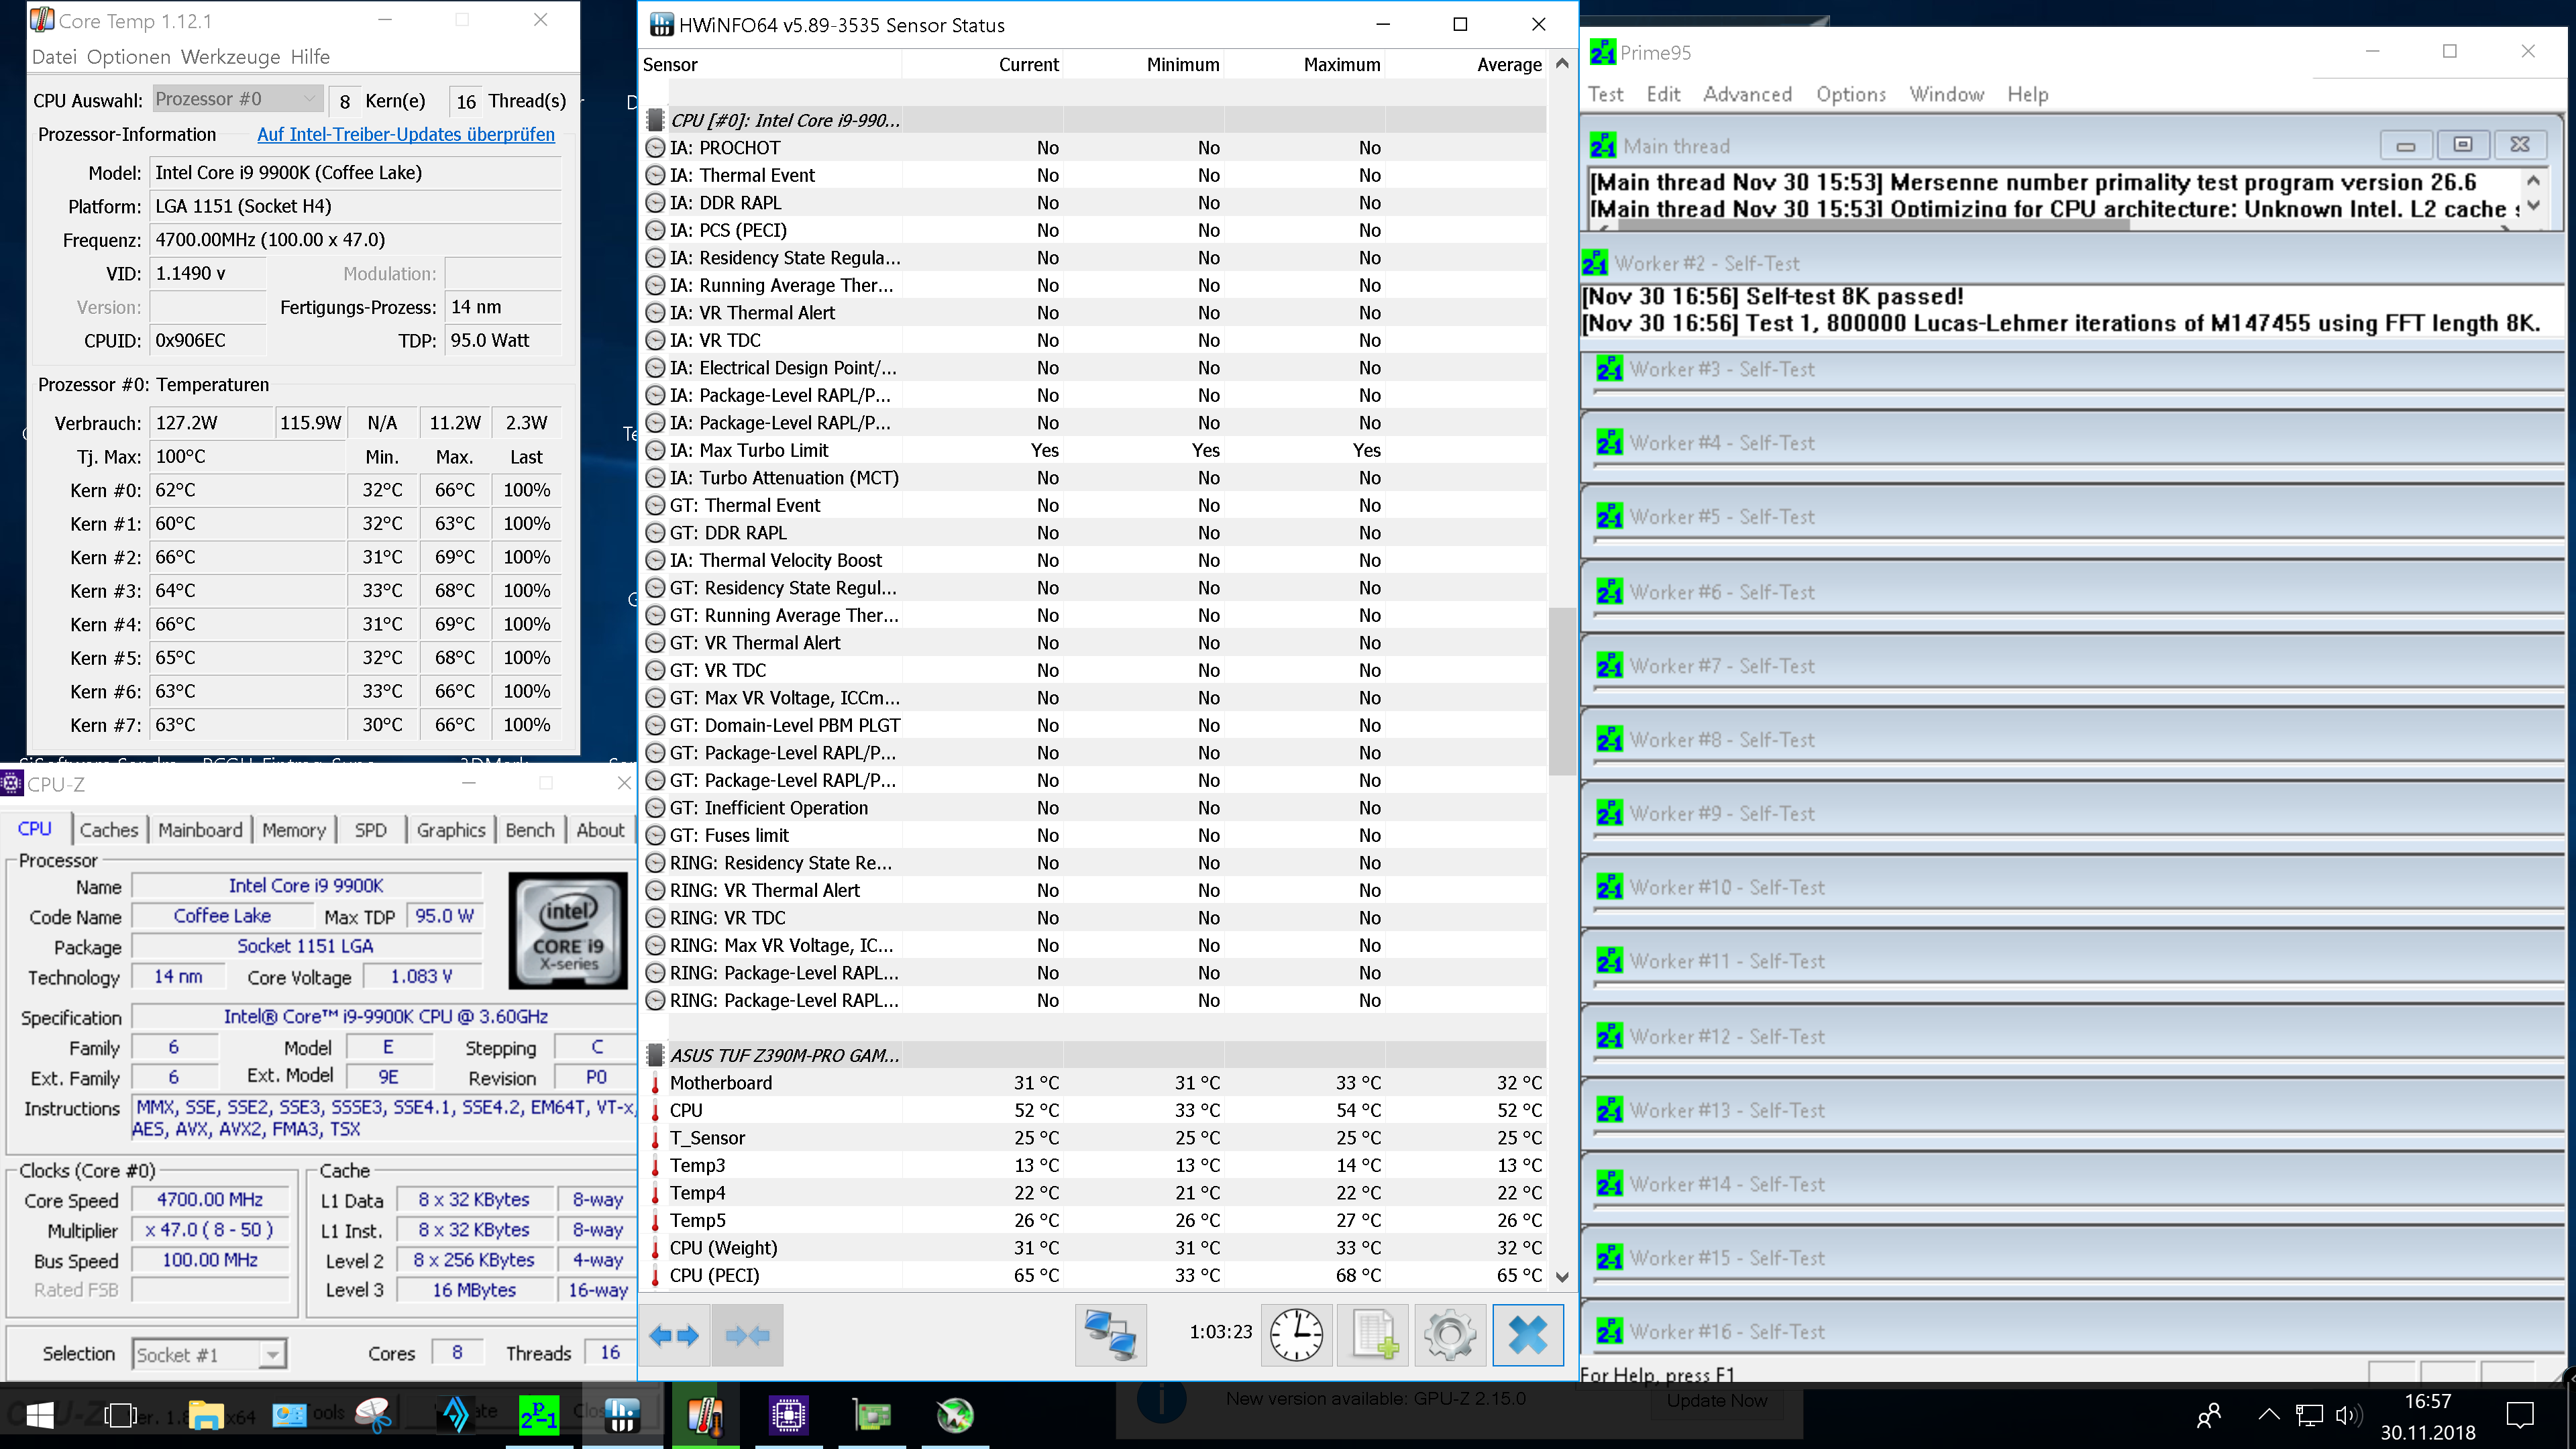The height and width of the screenshot is (1449, 2576).
Task: Open the network monitors icon in HWiNFO
Action: 1110,1335
